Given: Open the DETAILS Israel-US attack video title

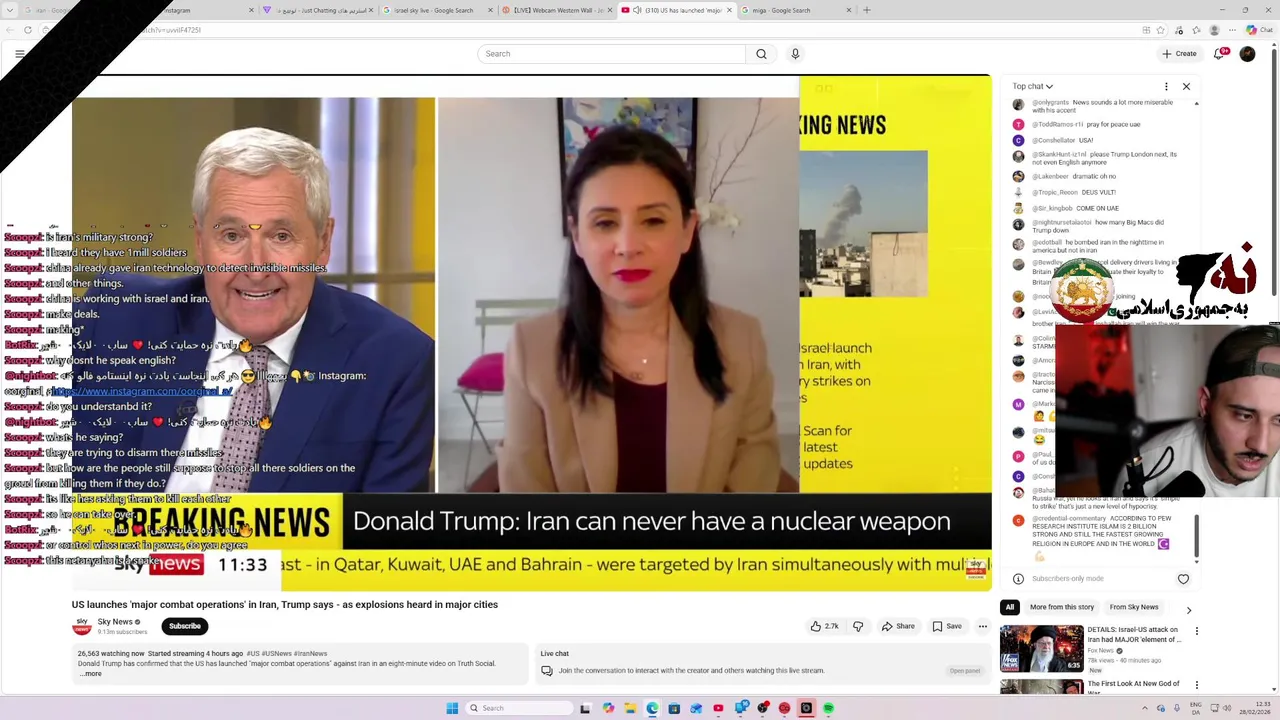Looking at the screenshot, I should pos(1134,635).
